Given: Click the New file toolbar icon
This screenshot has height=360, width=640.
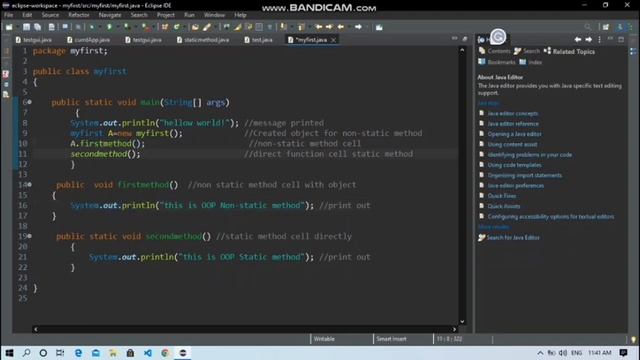Looking at the screenshot, I should click(9, 27).
